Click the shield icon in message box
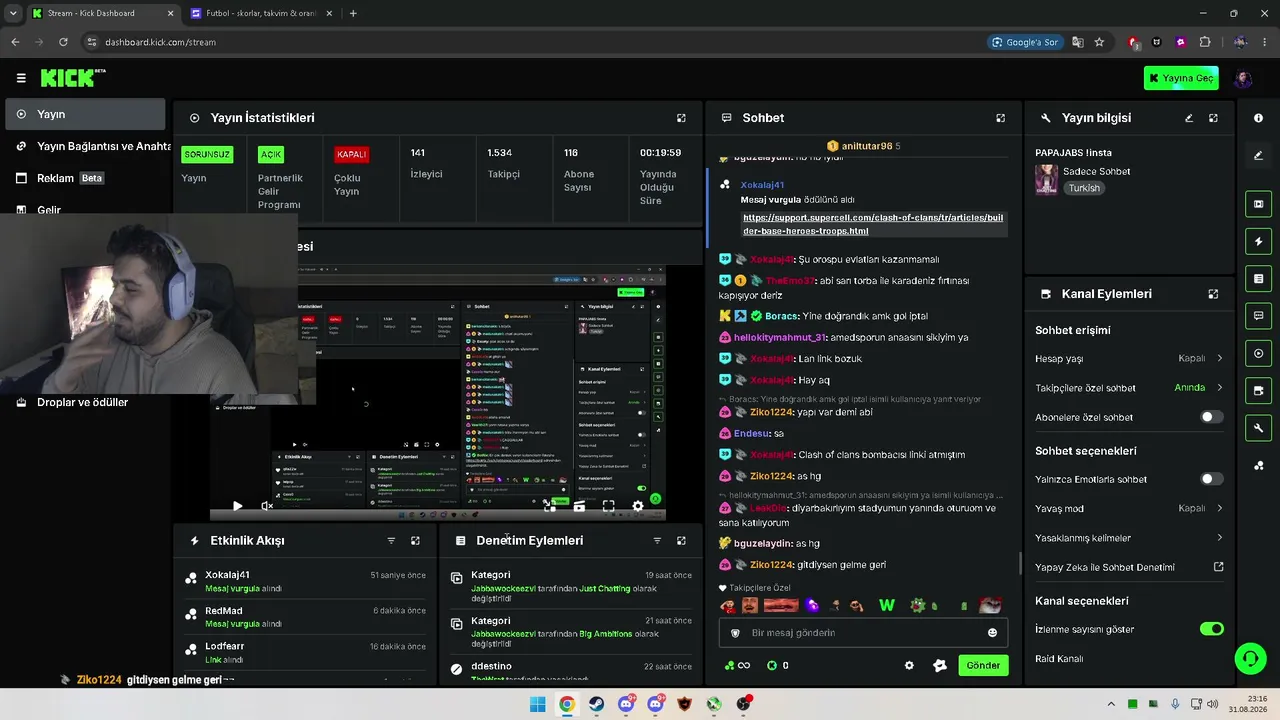The width and height of the screenshot is (1280, 720). tap(736, 633)
